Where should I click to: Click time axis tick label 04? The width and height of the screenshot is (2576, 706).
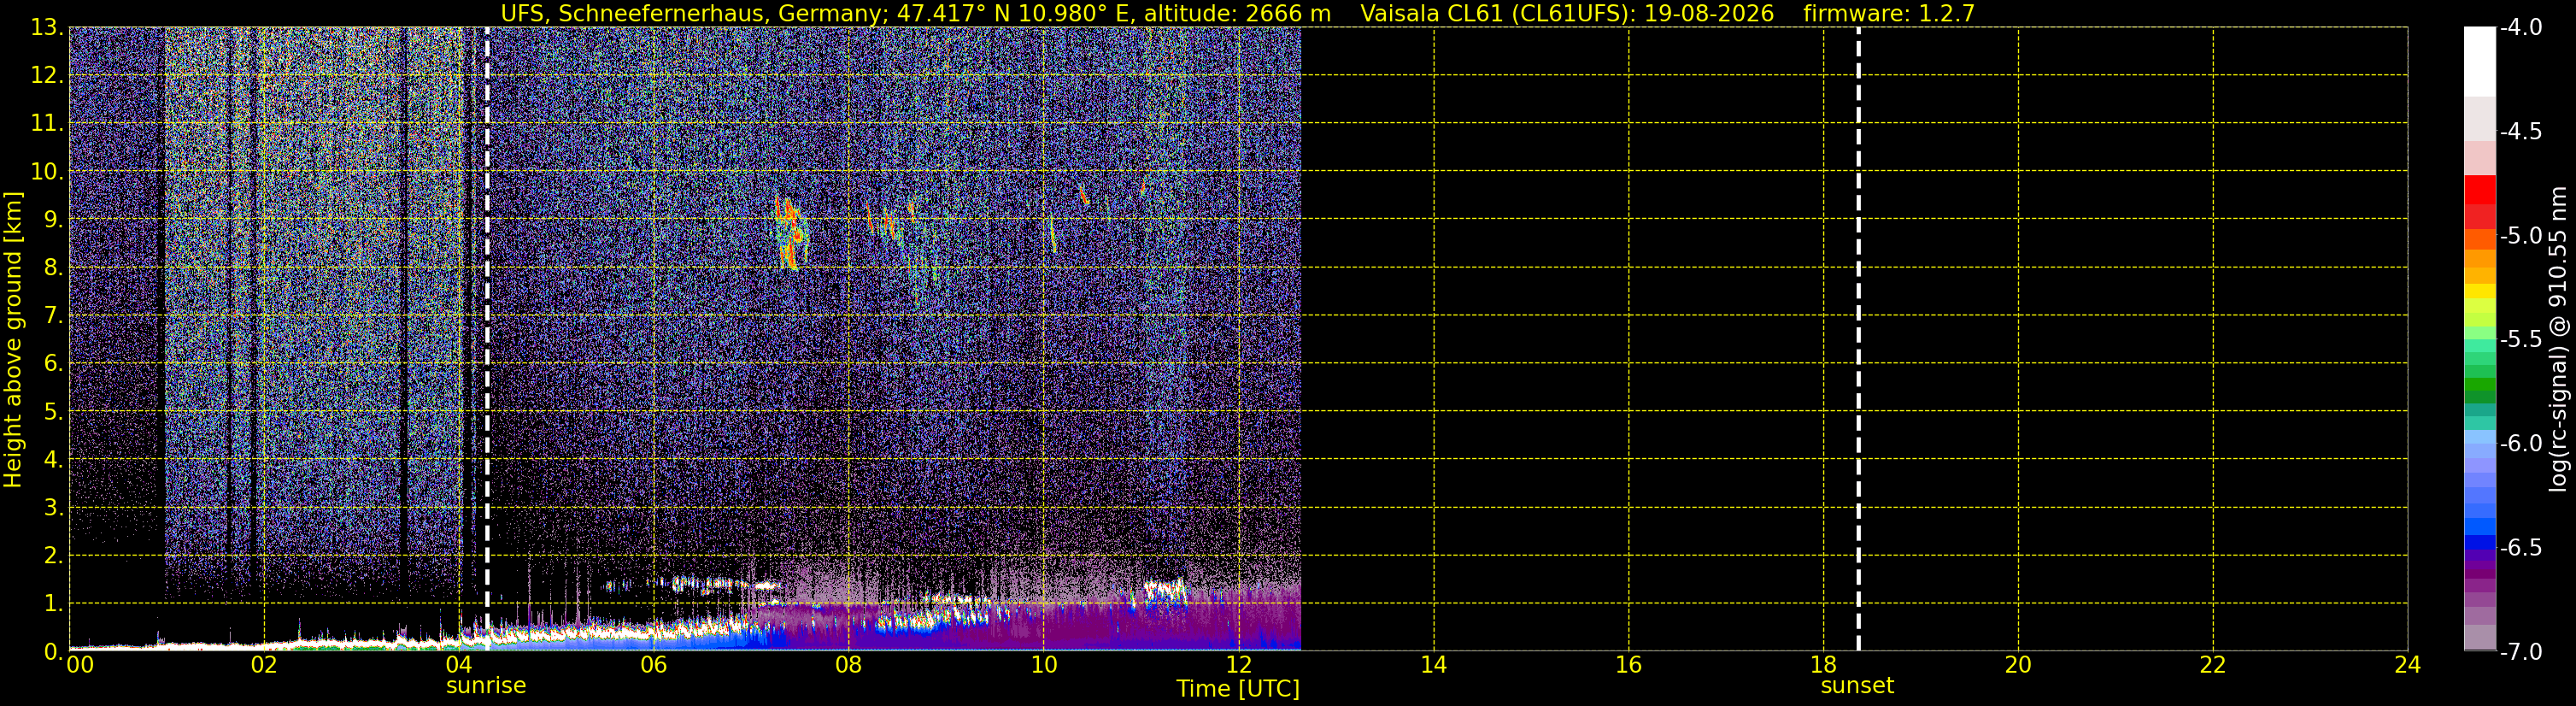[459, 665]
